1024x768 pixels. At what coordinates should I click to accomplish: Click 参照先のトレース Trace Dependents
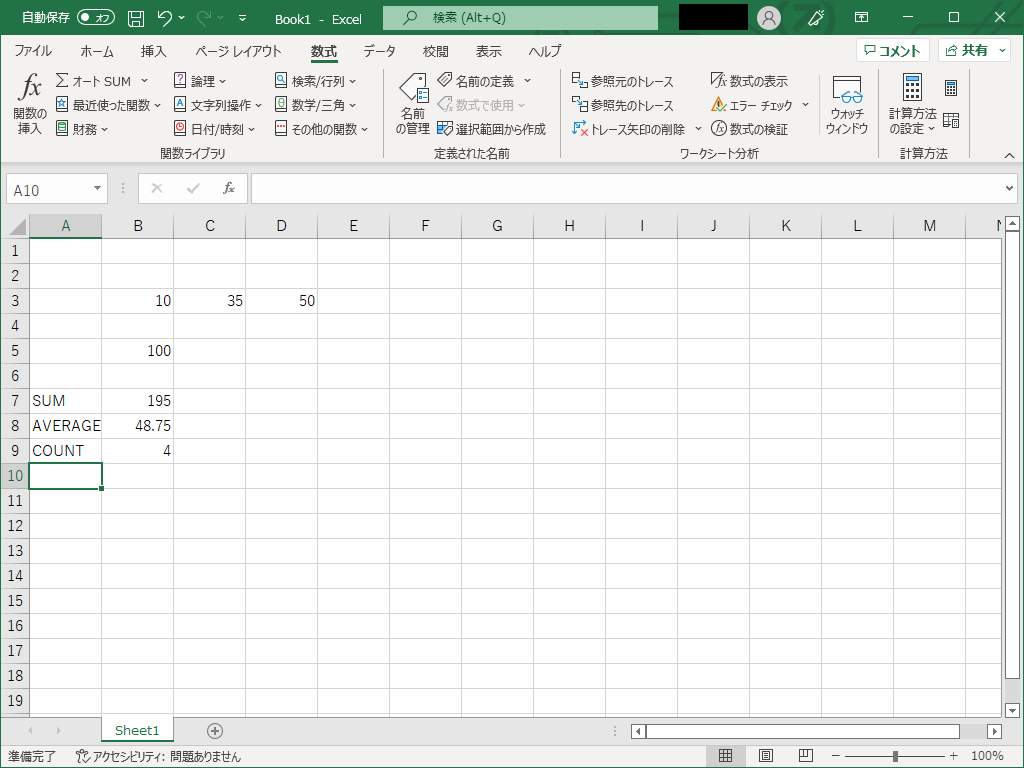pyautogui.click(x=622, y=104)
